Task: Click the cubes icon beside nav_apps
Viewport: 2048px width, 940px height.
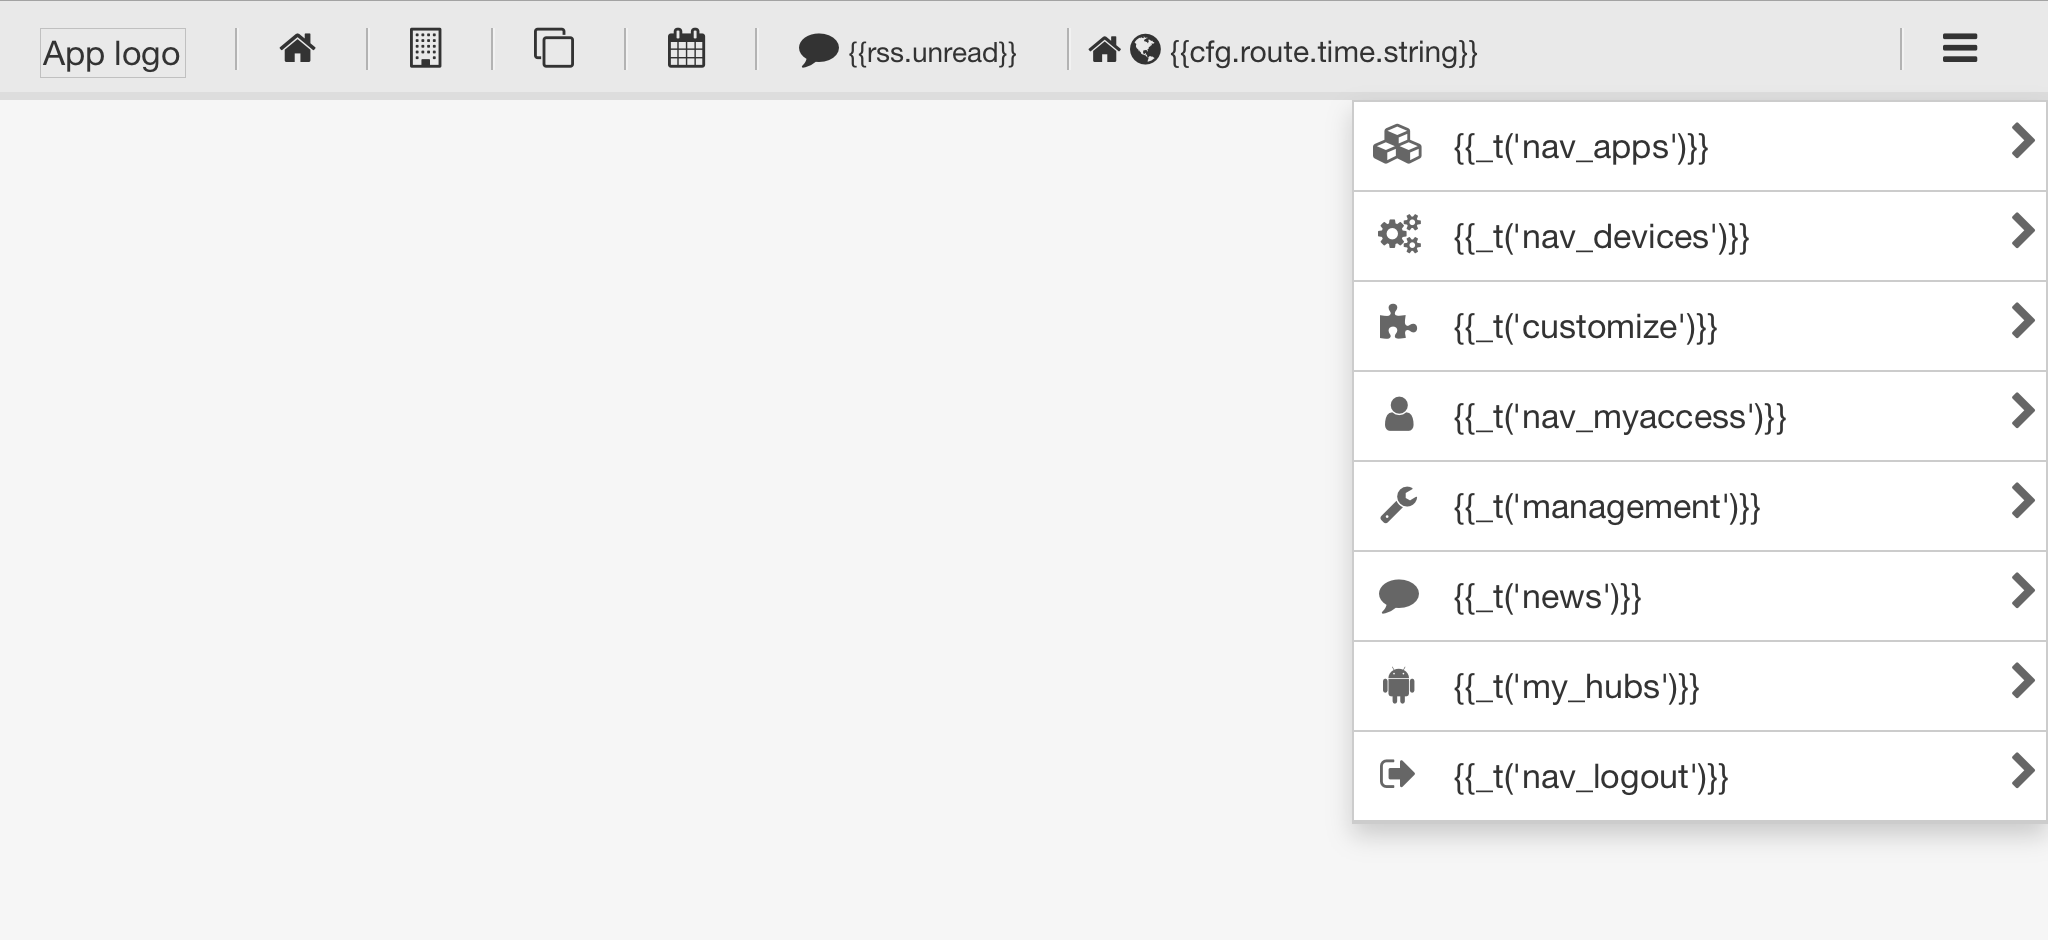Action: tap(1397, 146)
